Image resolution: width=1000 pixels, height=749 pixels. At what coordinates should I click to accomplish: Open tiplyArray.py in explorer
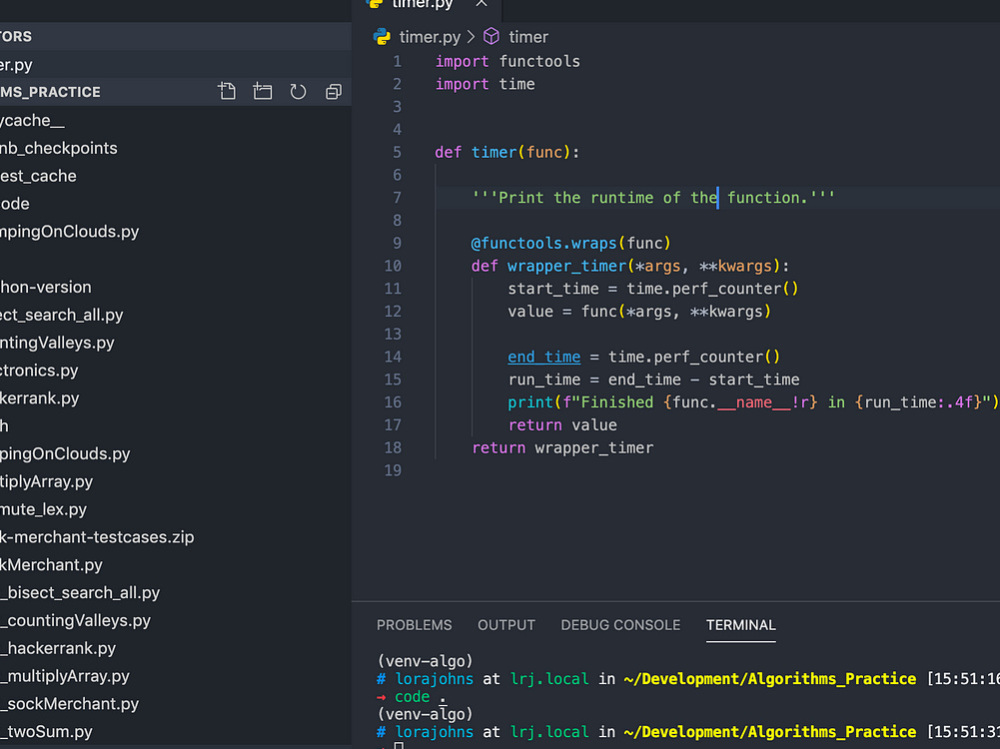(175, 482)
